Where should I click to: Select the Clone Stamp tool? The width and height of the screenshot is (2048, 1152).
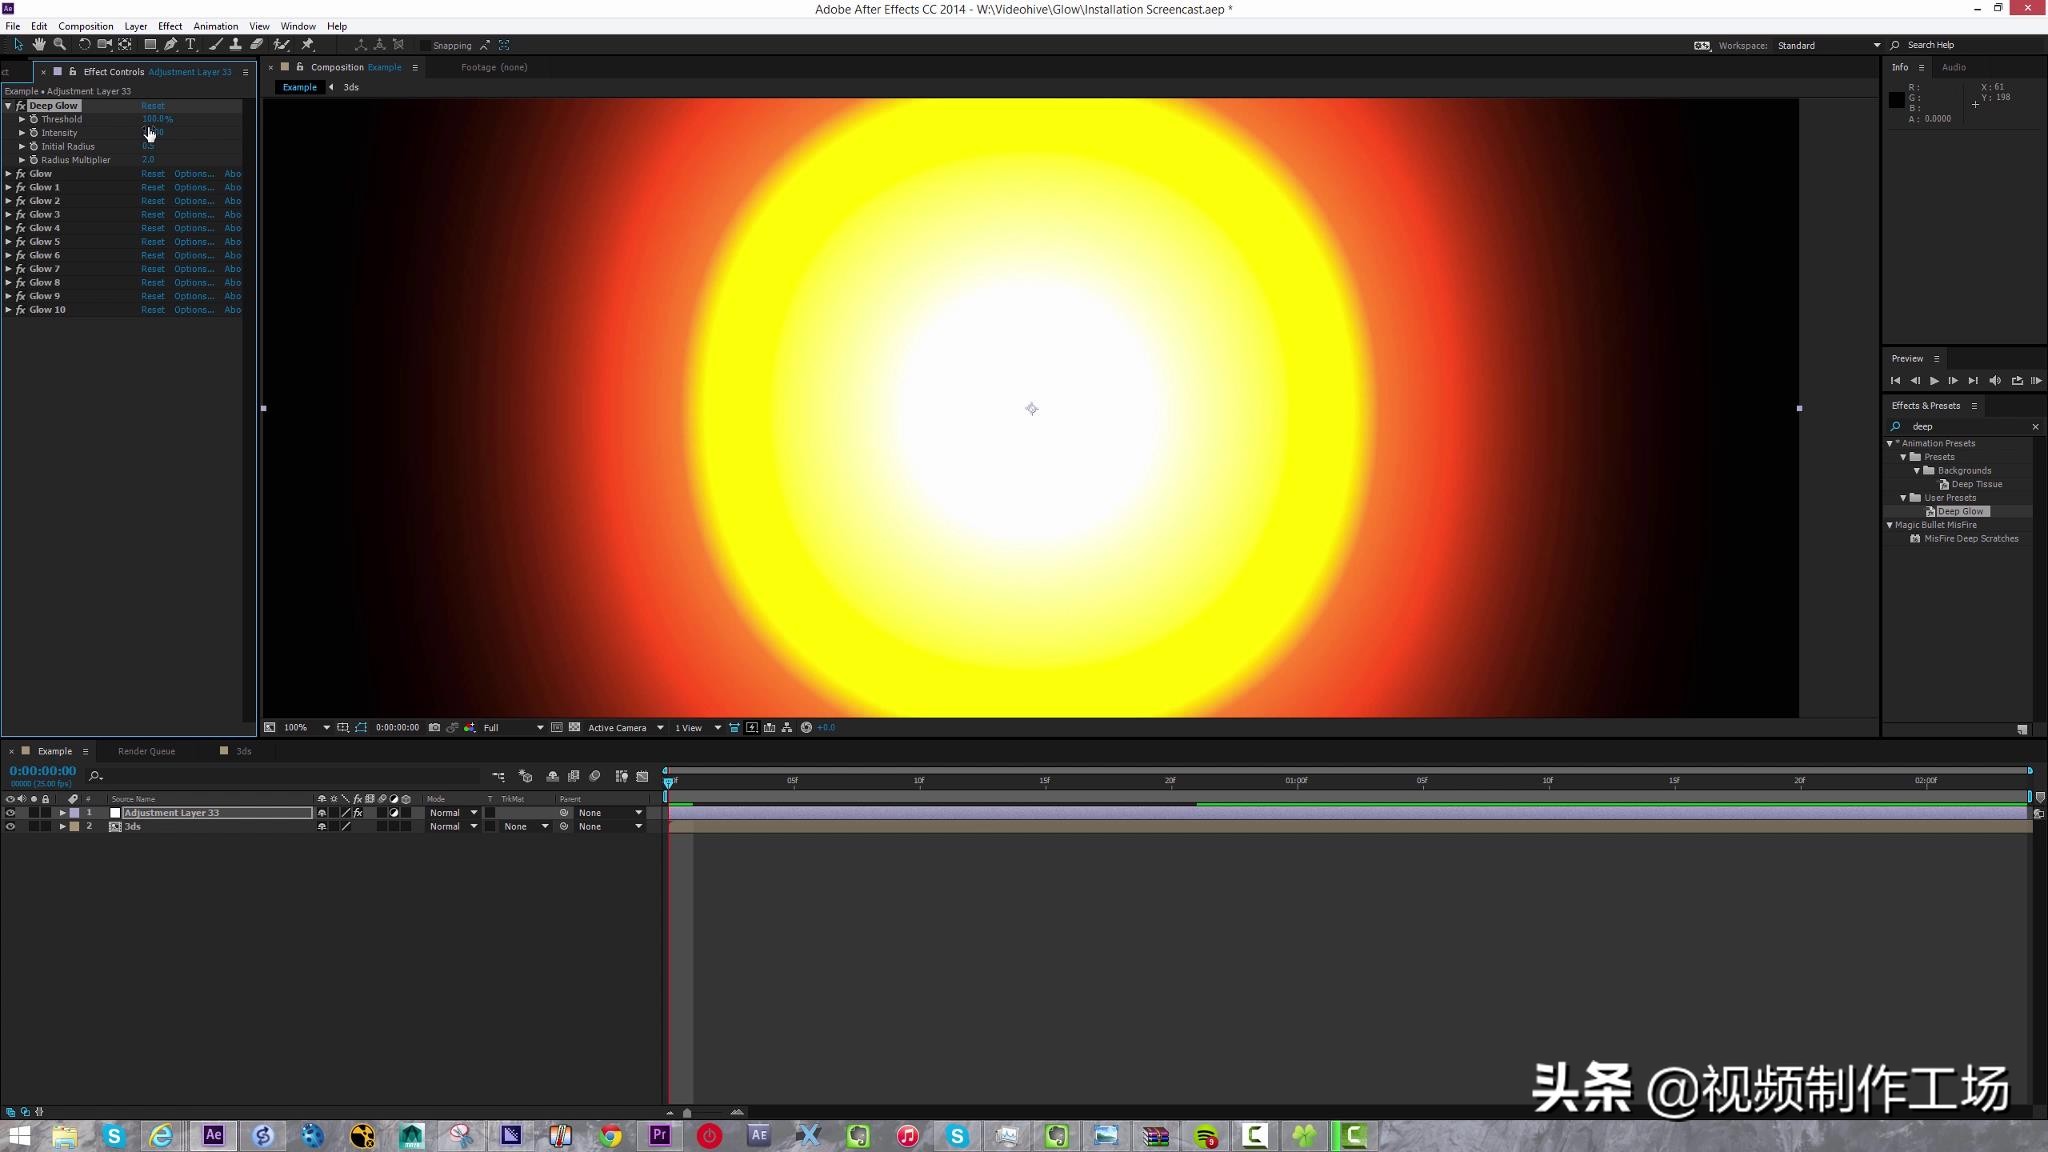pyautogui.click(x=235, y=44)
